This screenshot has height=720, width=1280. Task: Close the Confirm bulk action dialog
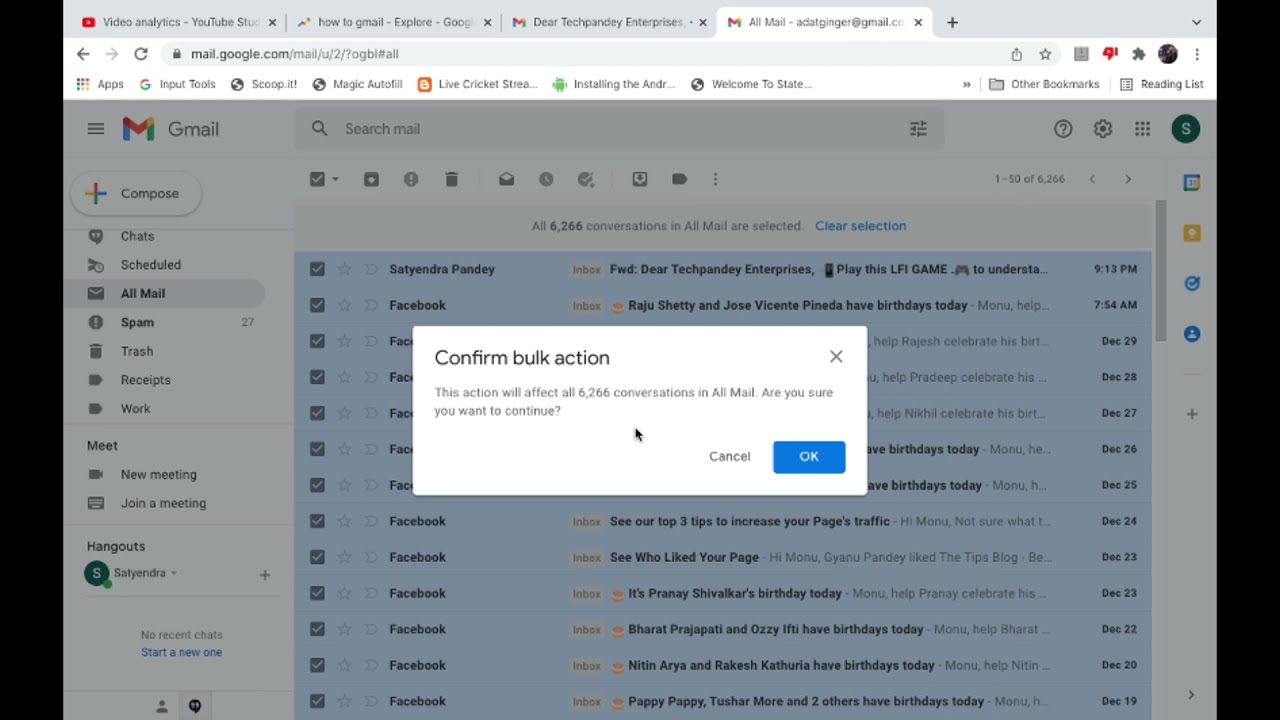[x=836, y=356]
